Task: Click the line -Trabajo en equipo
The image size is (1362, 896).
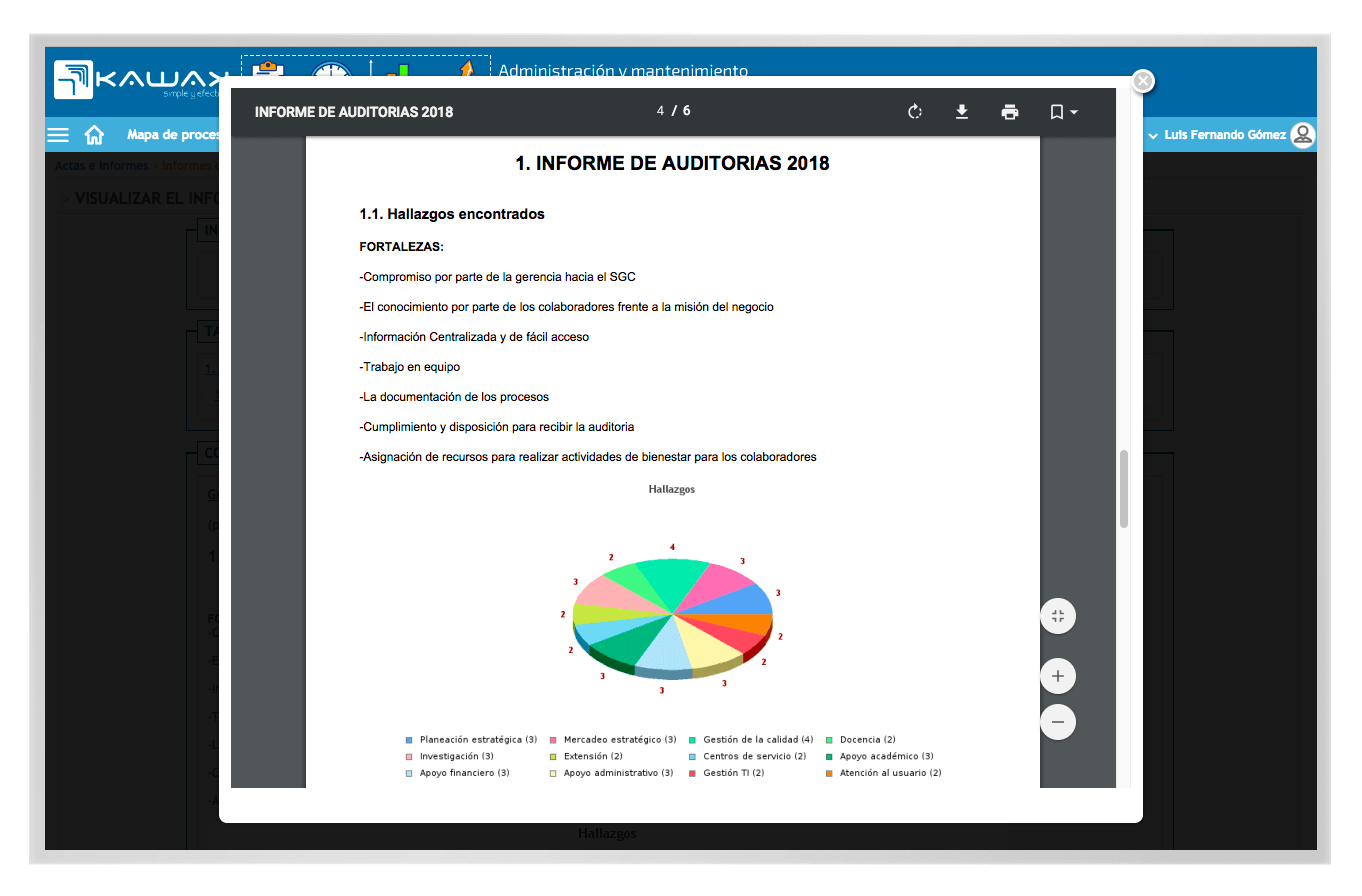Action: point(410,367)
